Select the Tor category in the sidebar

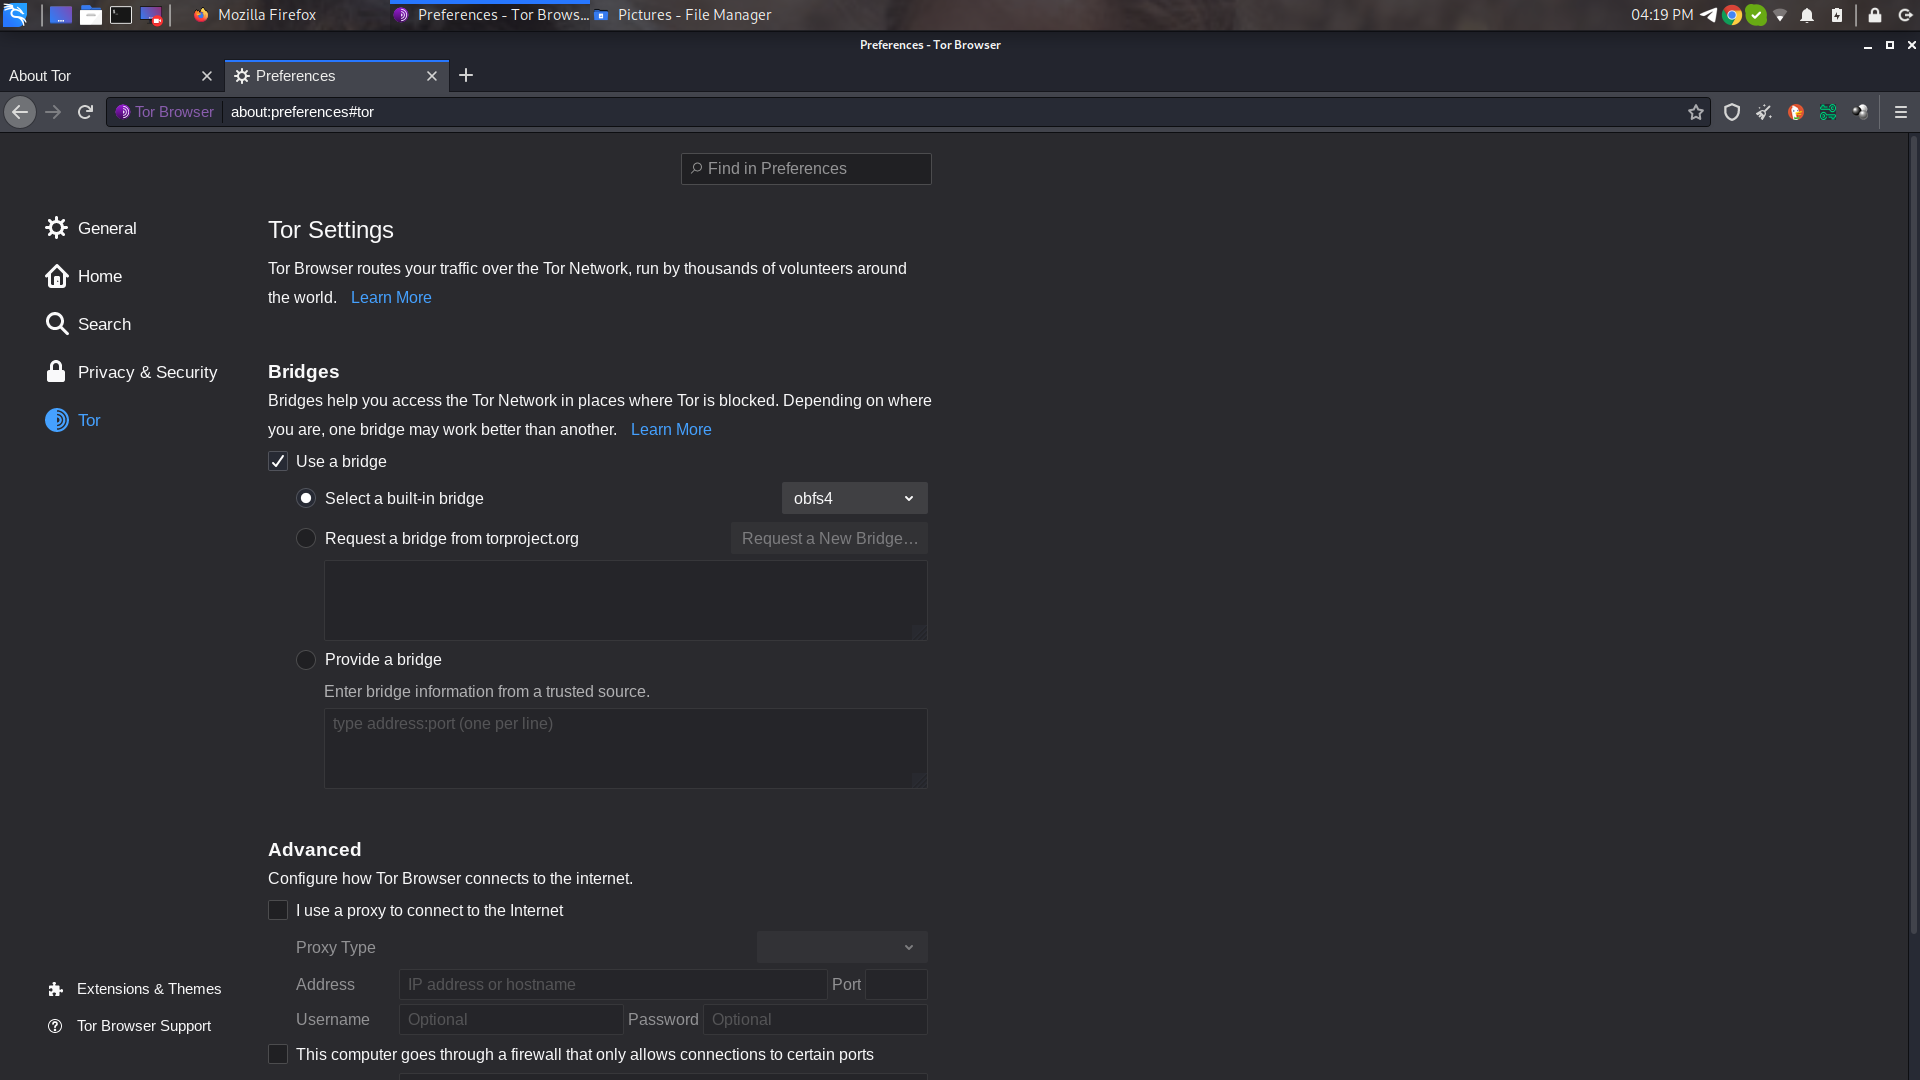73,420
